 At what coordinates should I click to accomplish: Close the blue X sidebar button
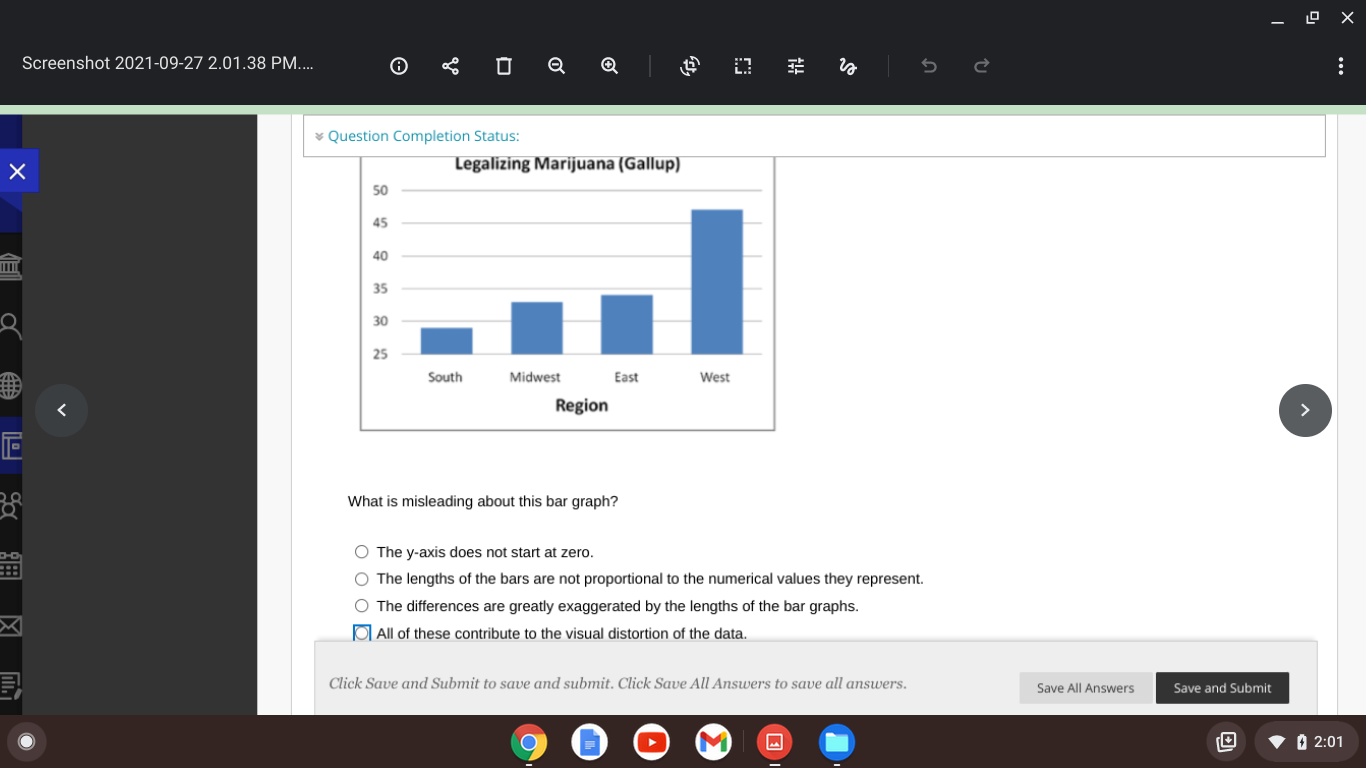(x=17, y=171)
